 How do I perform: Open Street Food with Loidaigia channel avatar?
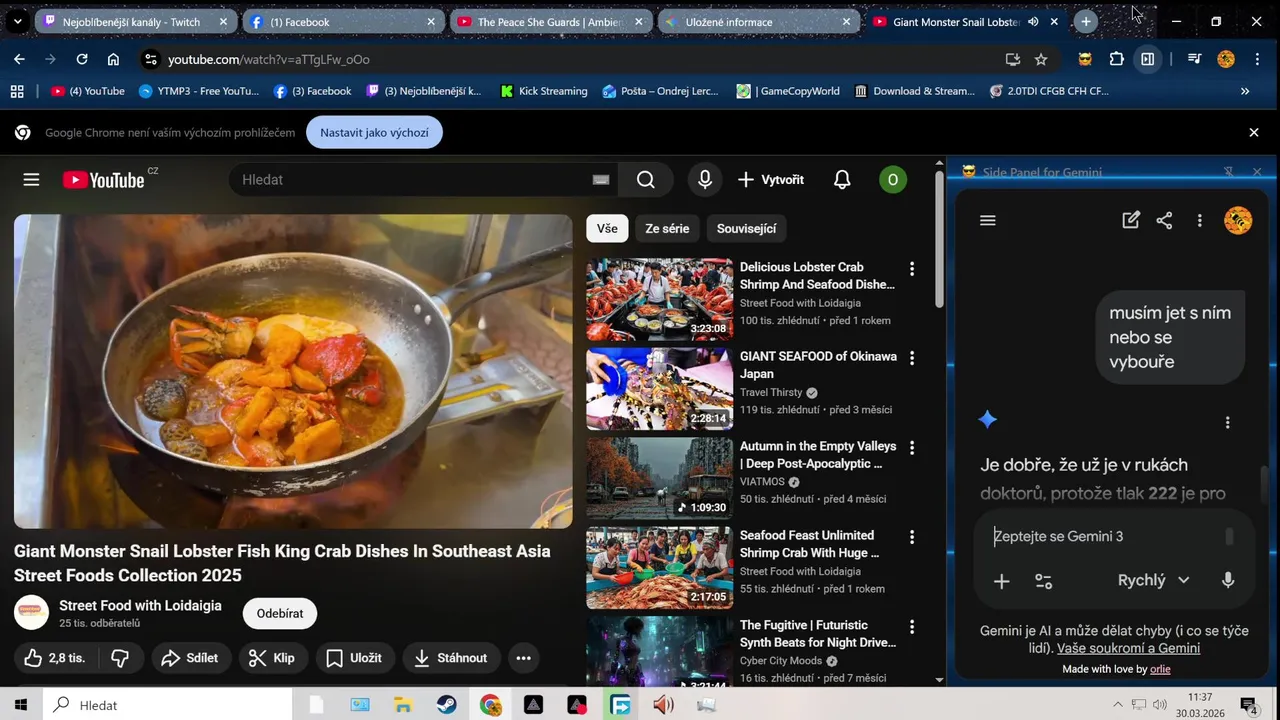(31, 613)
